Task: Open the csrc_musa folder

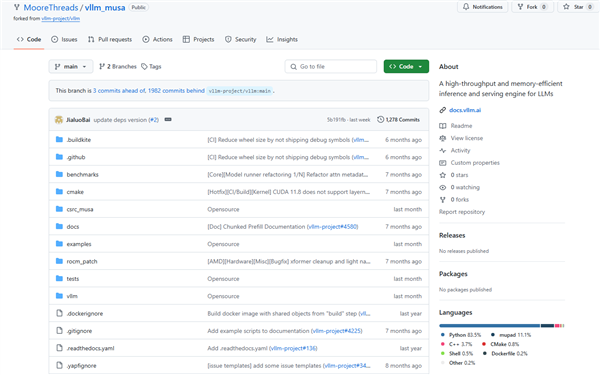Action: [80, 209]
